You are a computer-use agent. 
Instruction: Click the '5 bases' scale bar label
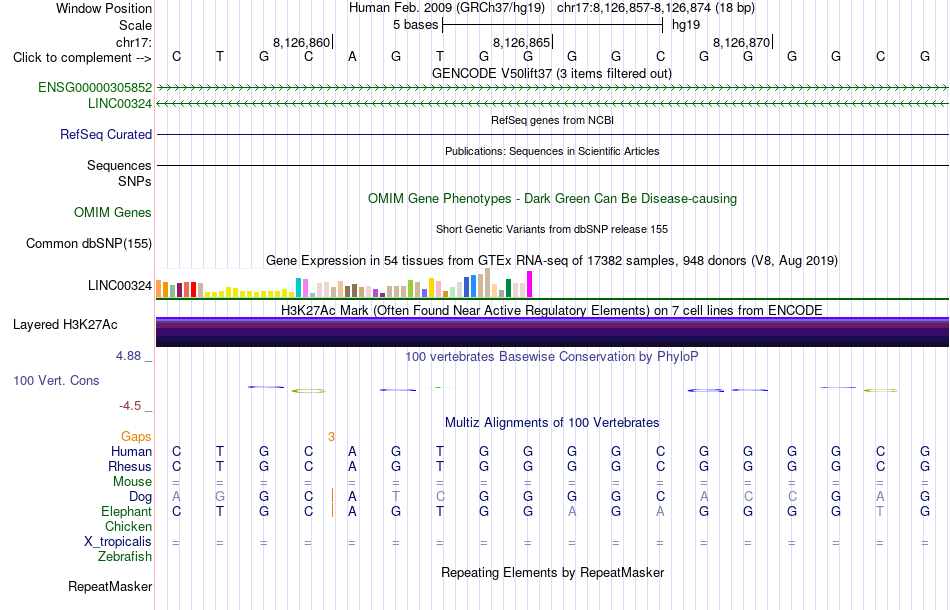[416, 25]
